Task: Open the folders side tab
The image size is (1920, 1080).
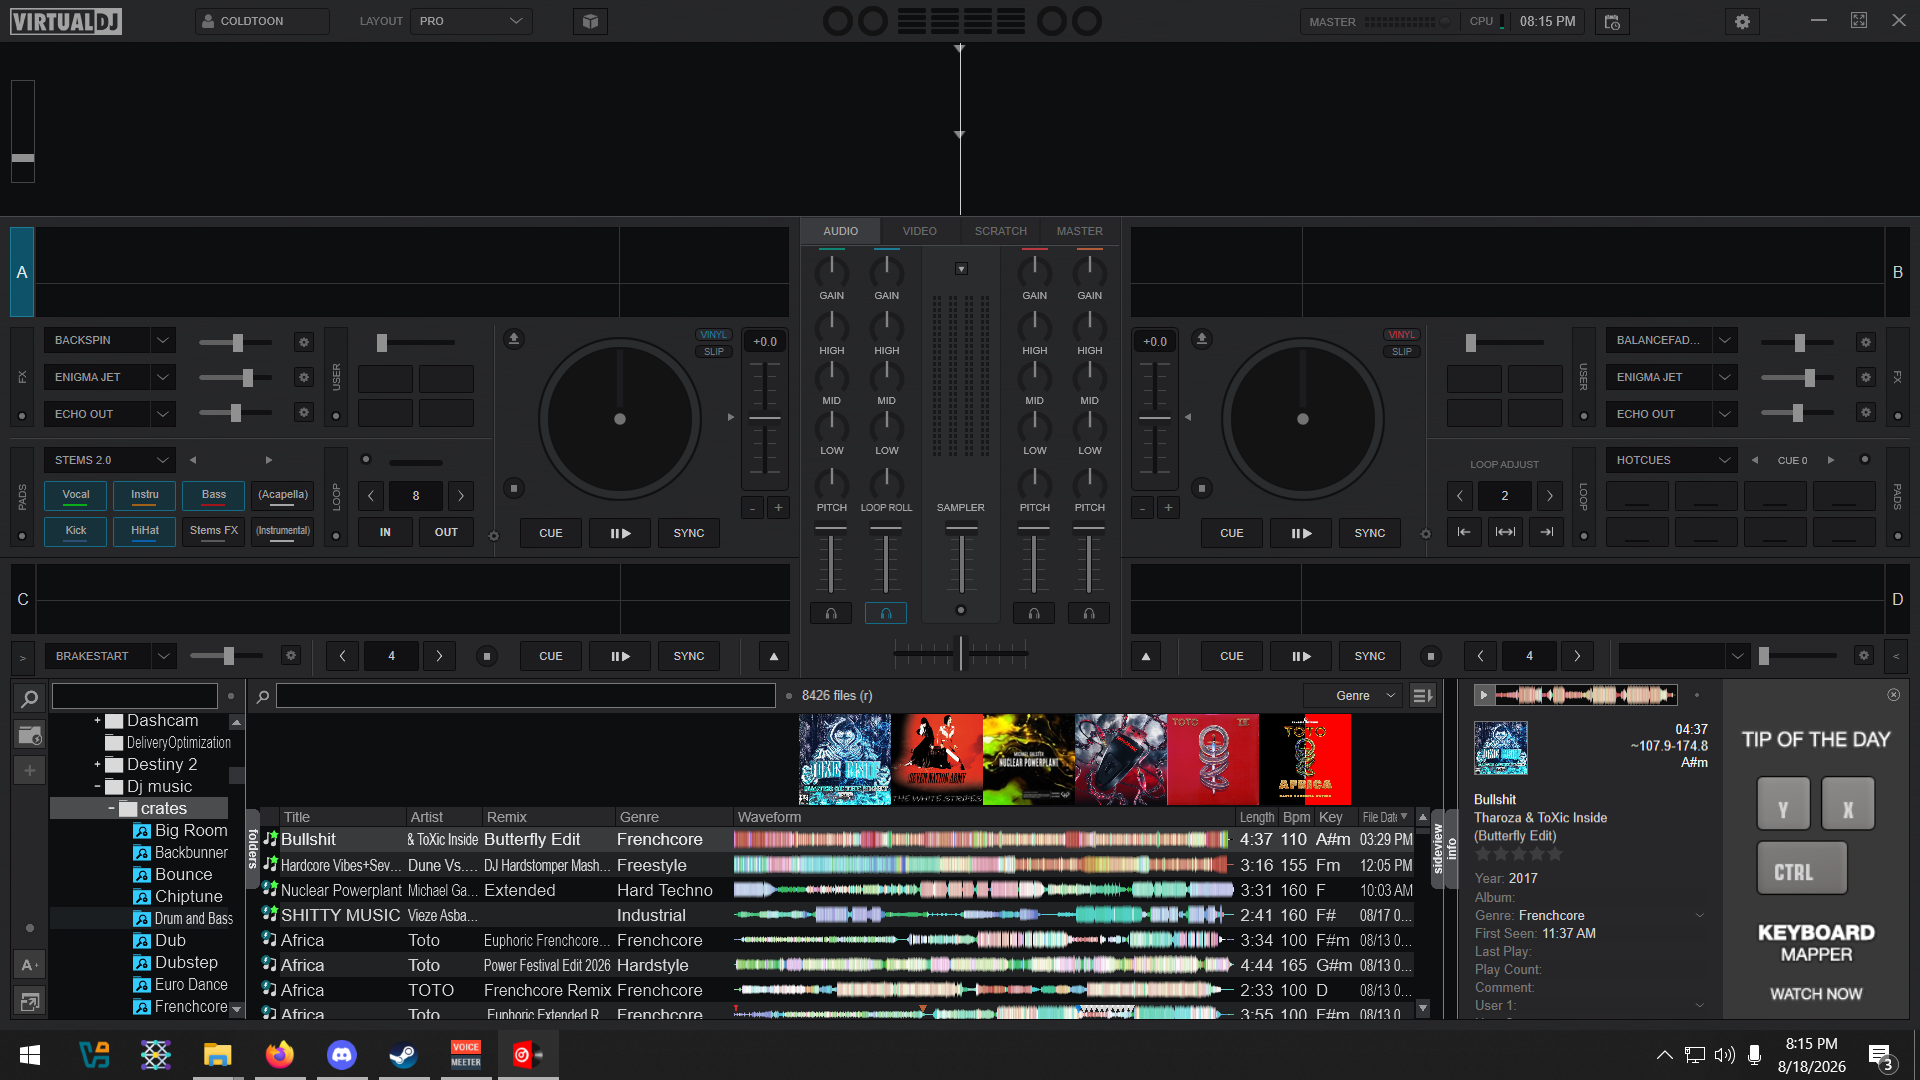Action: tap(253, 848)
